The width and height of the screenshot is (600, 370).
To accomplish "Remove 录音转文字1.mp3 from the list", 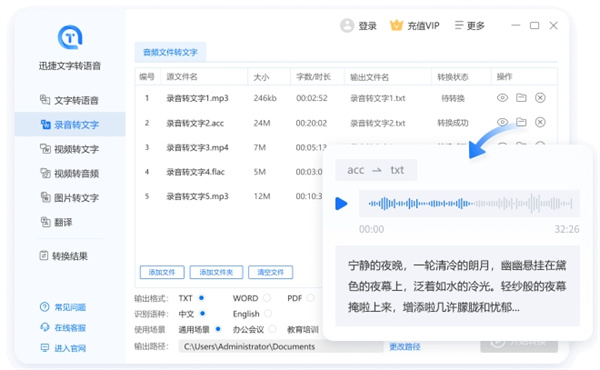I will [x=540, y=98].
